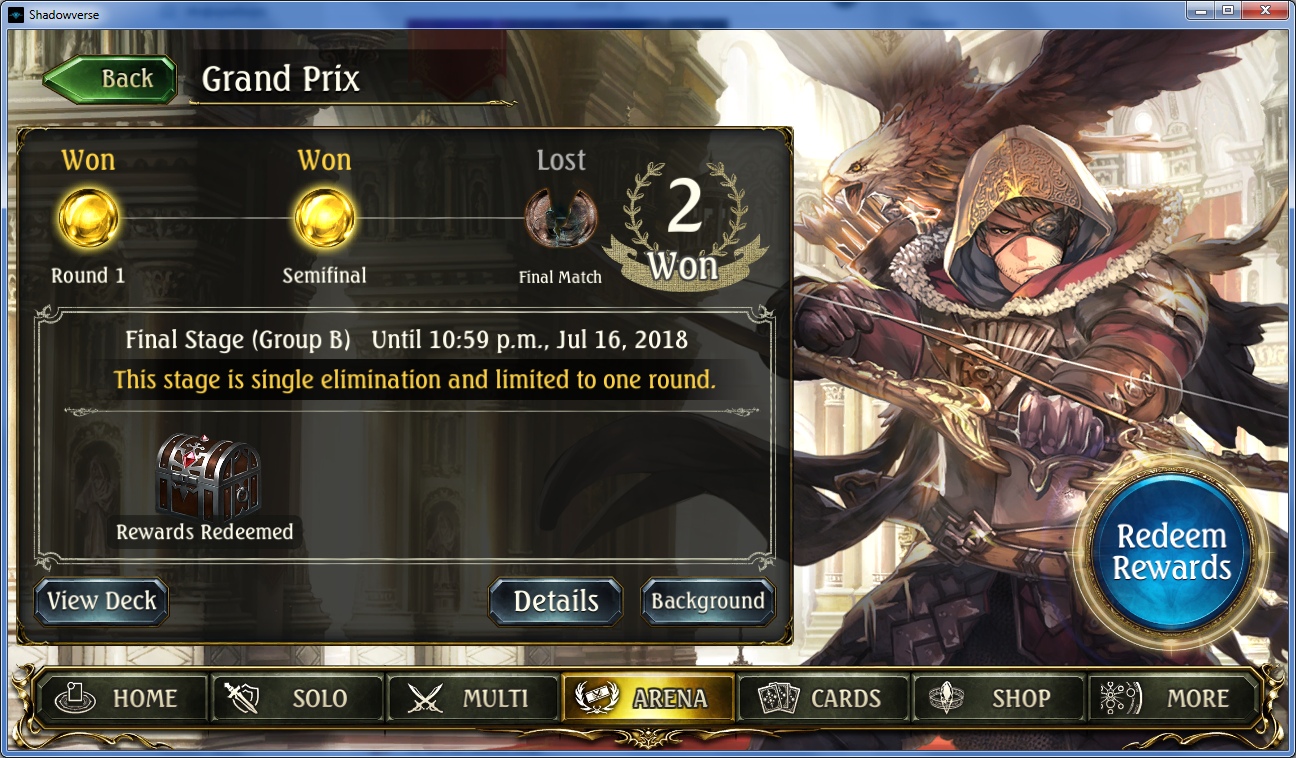Go back using the green Back button
Image resolution: width=1296 pixels, height=758 pixels.
pos(110,79)
